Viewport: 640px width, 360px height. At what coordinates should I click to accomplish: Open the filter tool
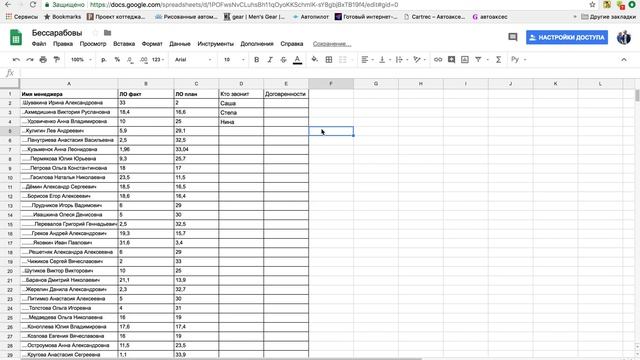[x=478, y=60]
